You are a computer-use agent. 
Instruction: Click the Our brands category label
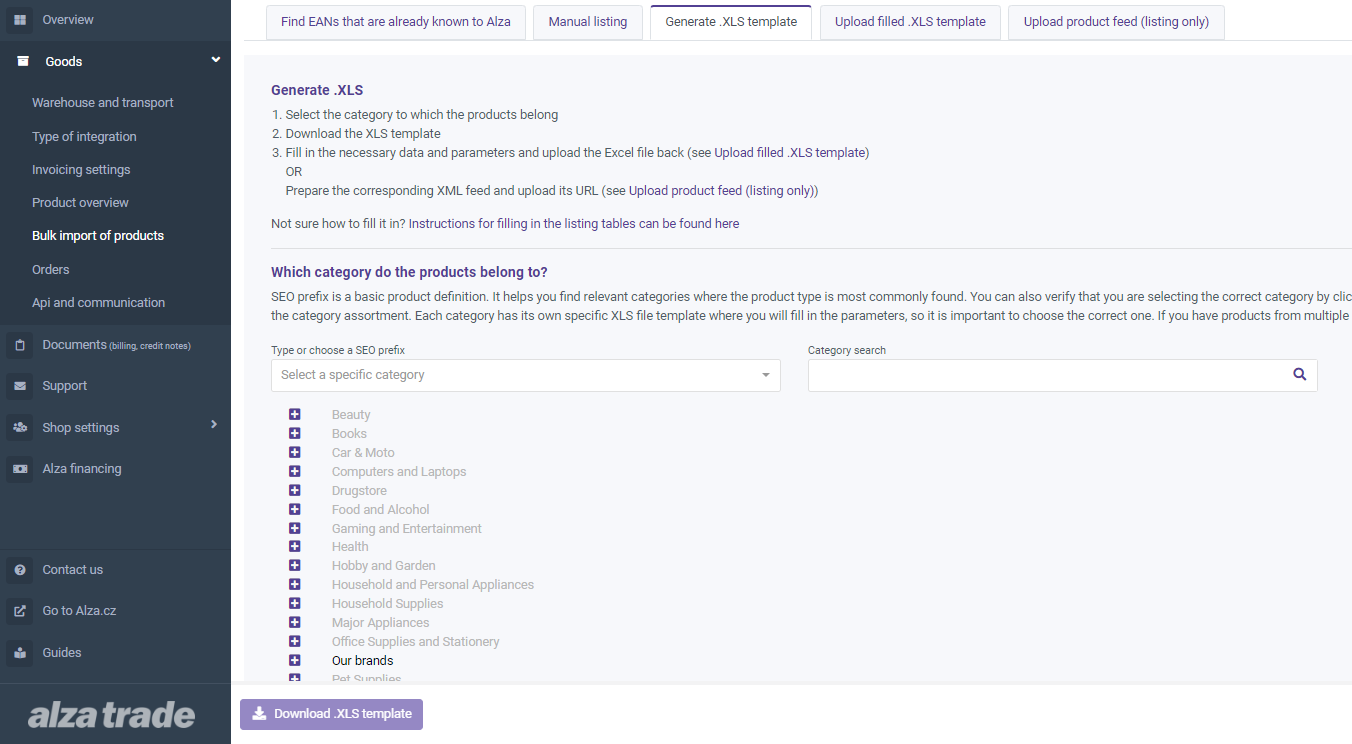[x=363, y=661]
